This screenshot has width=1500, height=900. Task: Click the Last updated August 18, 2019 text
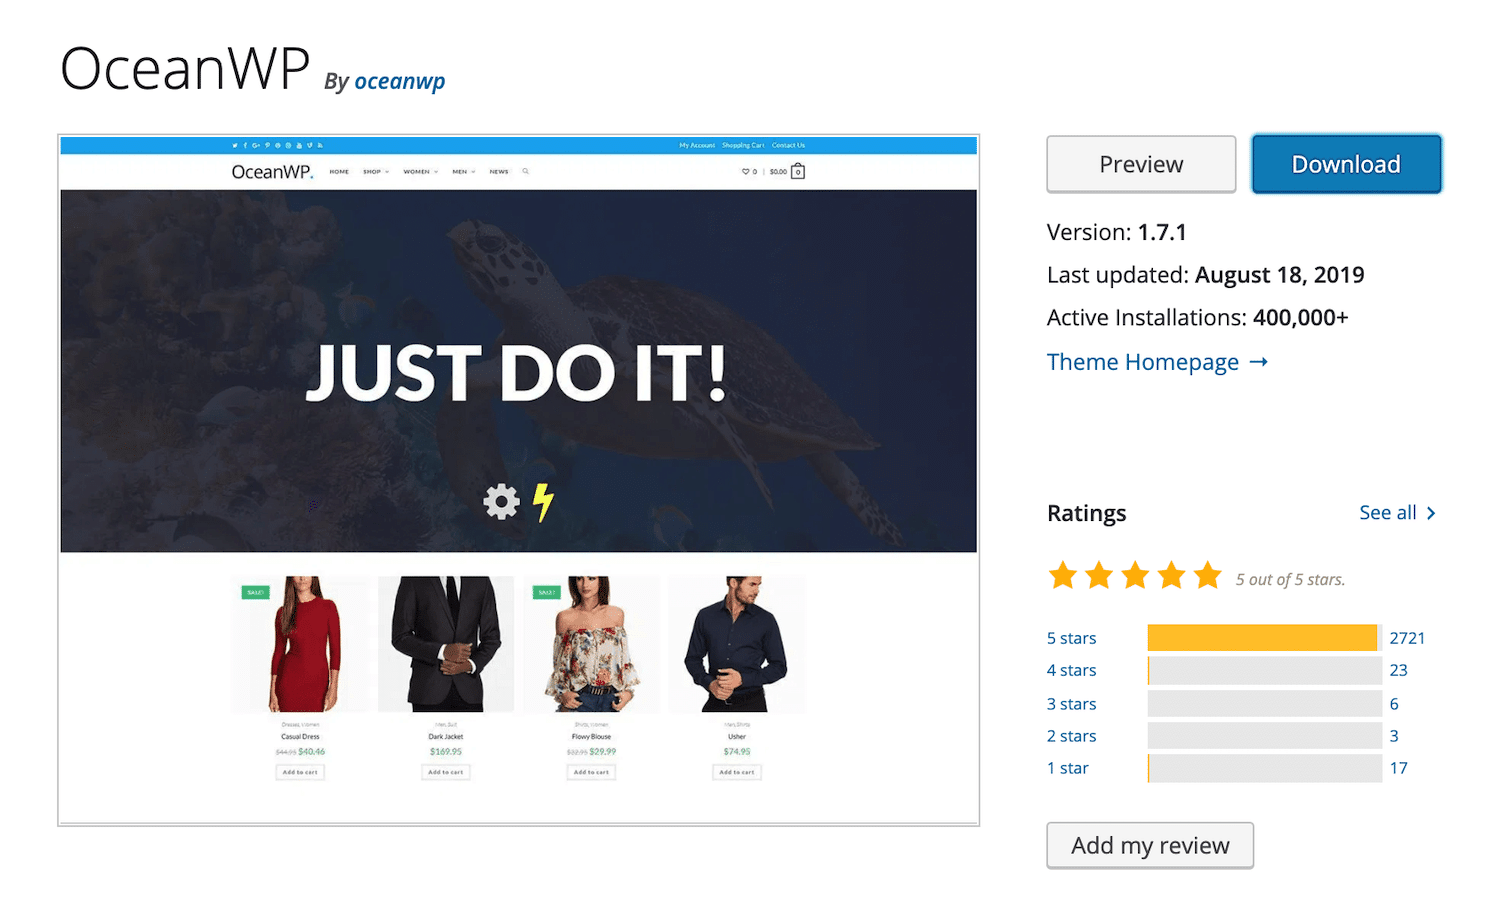1206,275
